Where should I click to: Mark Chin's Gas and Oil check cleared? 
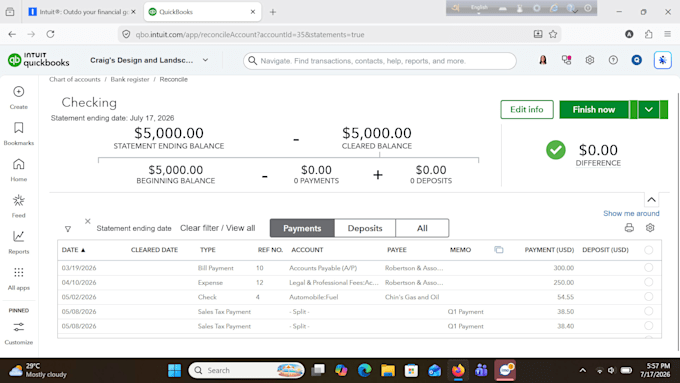click(x=648, y=297)
